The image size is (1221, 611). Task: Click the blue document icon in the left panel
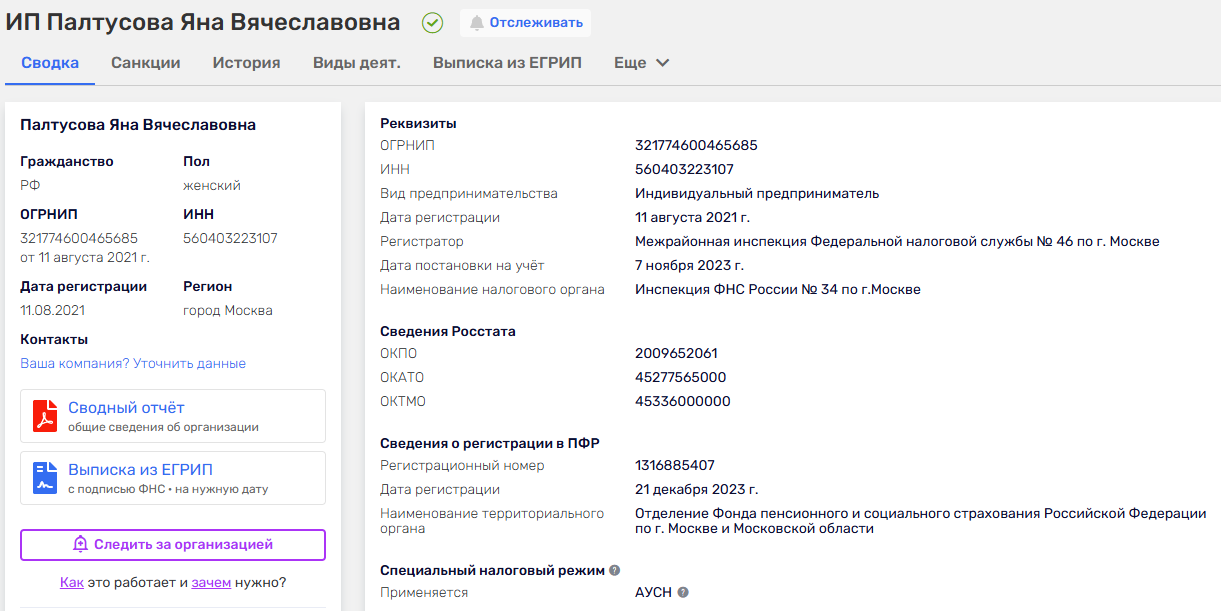45,478
